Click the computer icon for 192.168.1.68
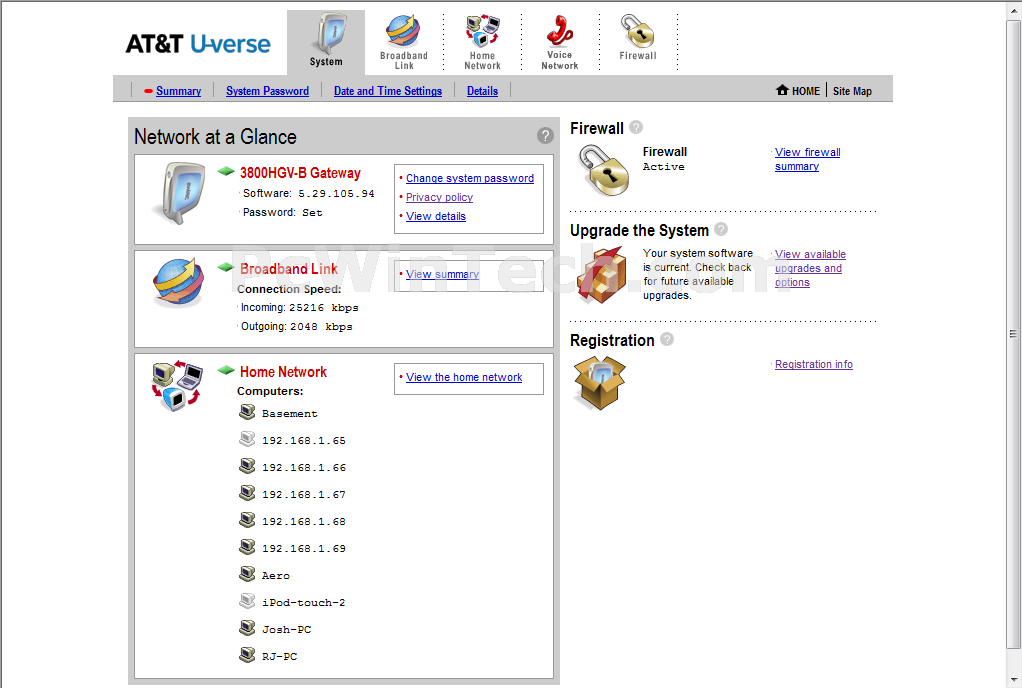Screen dimensions: 1022x688 [247, 520]
